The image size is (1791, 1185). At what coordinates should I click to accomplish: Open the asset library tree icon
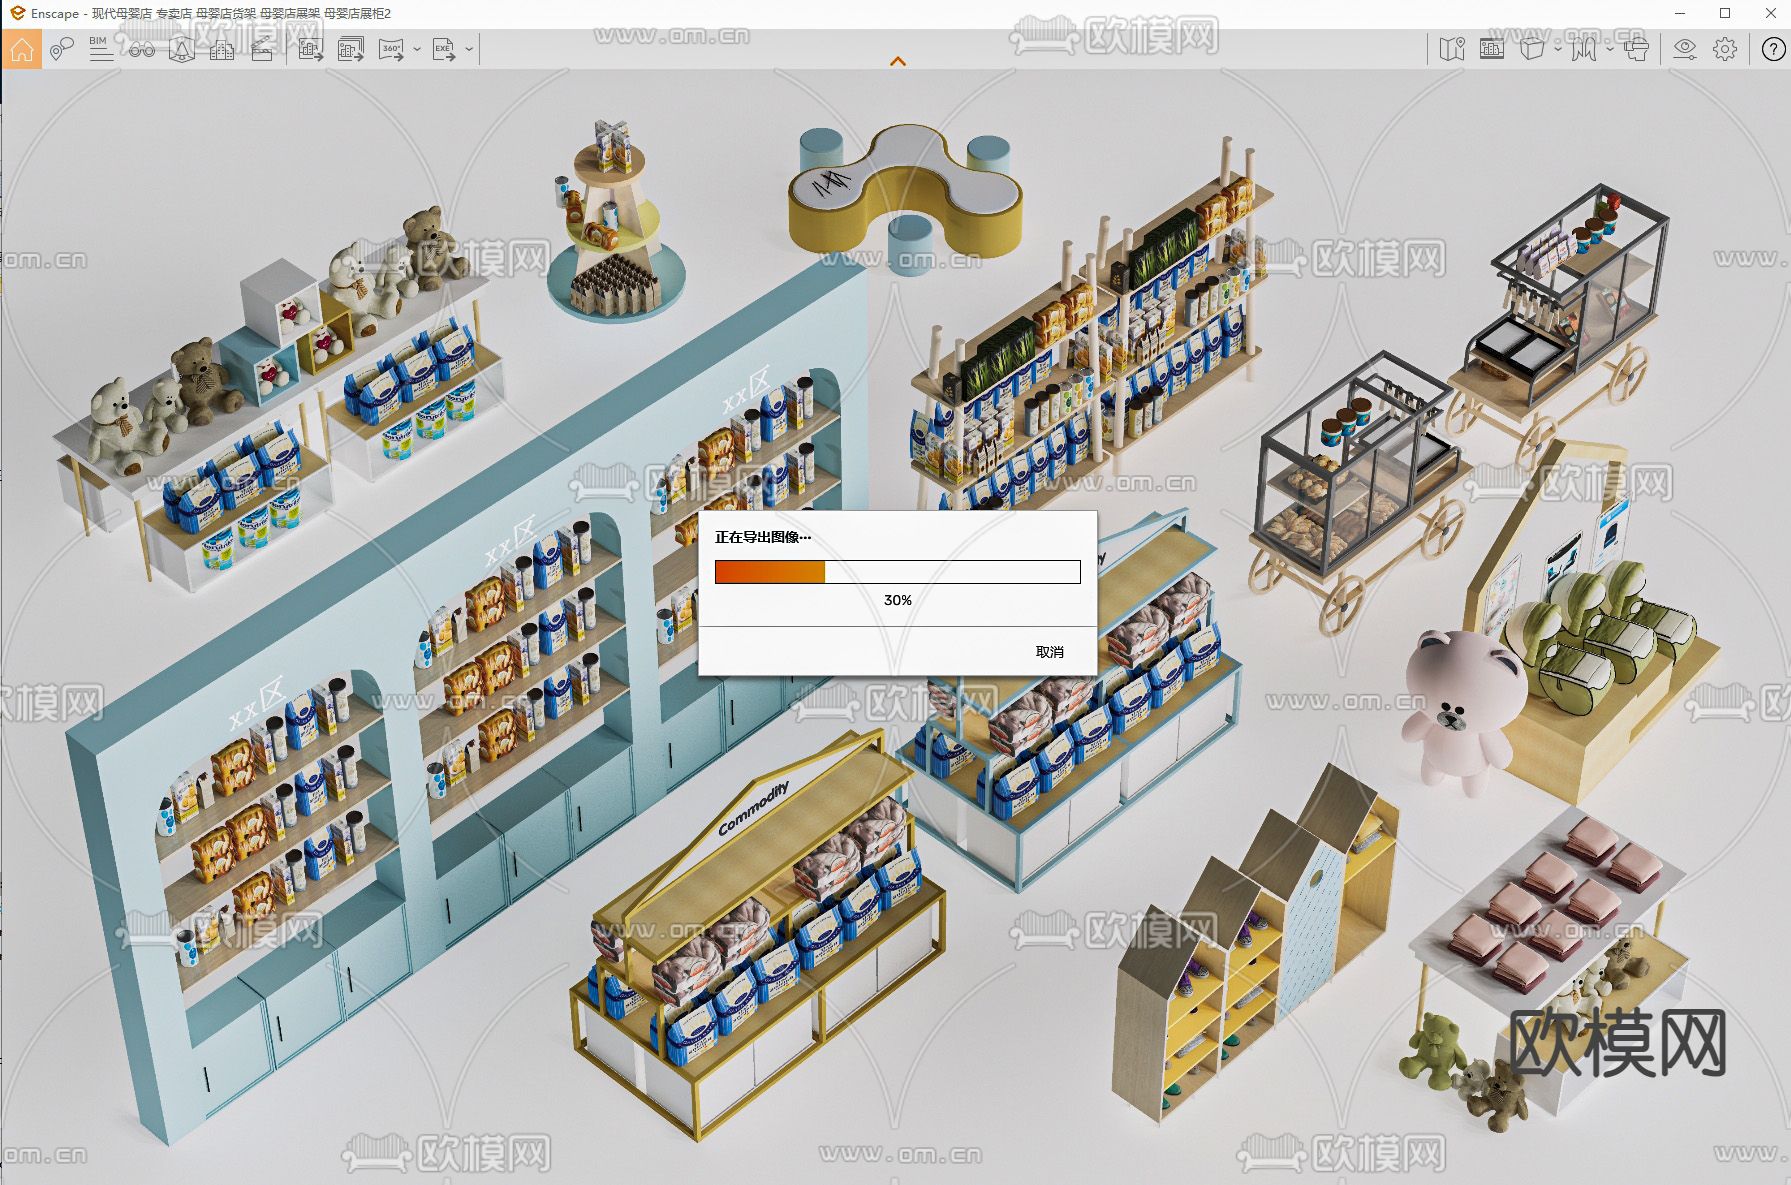click(x=181, y=49)
